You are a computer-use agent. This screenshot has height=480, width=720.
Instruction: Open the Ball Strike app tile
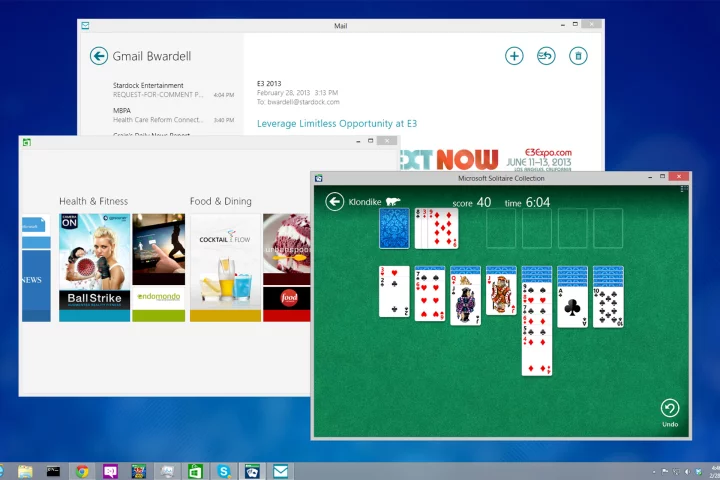click(95, 267)
